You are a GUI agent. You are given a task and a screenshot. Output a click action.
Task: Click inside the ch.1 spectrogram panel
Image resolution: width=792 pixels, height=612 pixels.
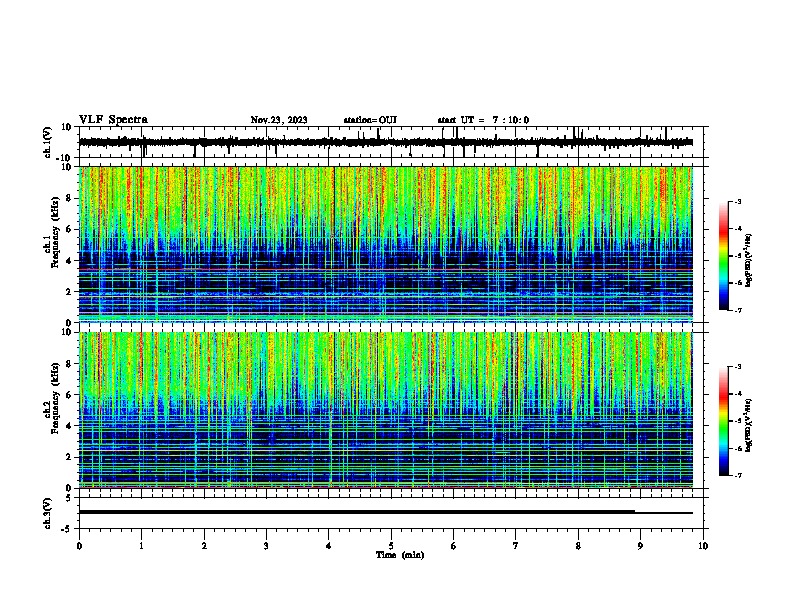click(x=385, y=244)
